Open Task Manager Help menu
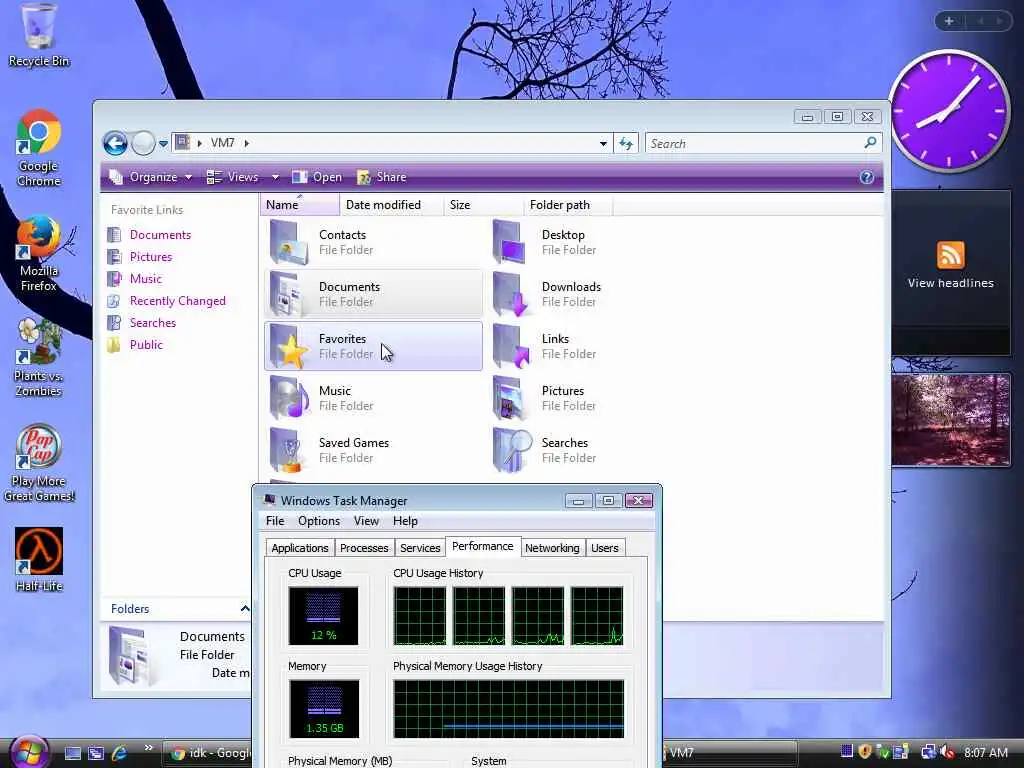Viewport: 1024px width, 768px height. 405,521
